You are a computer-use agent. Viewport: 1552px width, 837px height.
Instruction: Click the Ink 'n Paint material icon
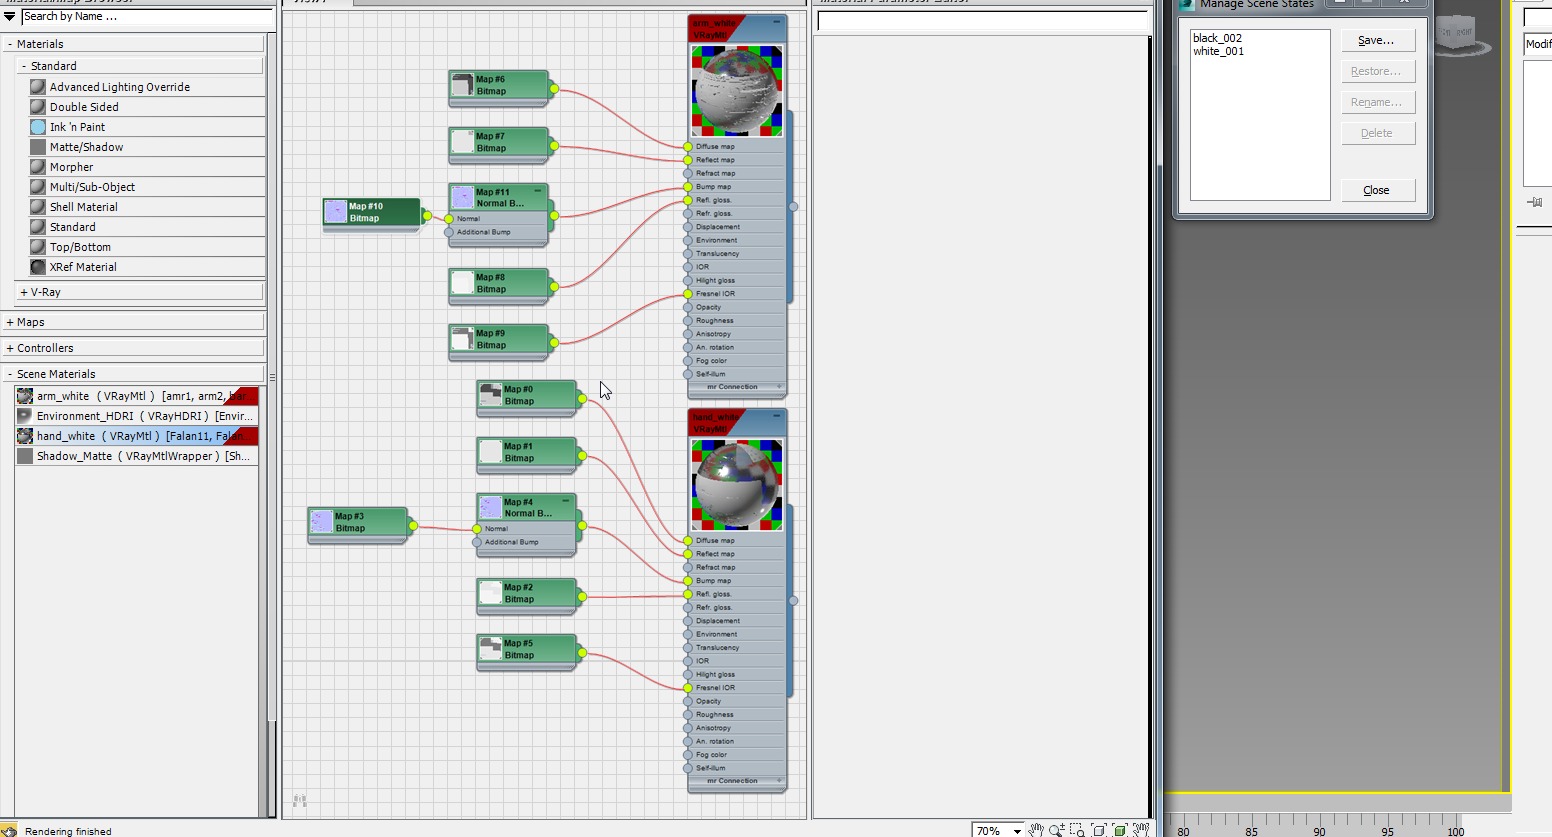[x=38, y=127]
